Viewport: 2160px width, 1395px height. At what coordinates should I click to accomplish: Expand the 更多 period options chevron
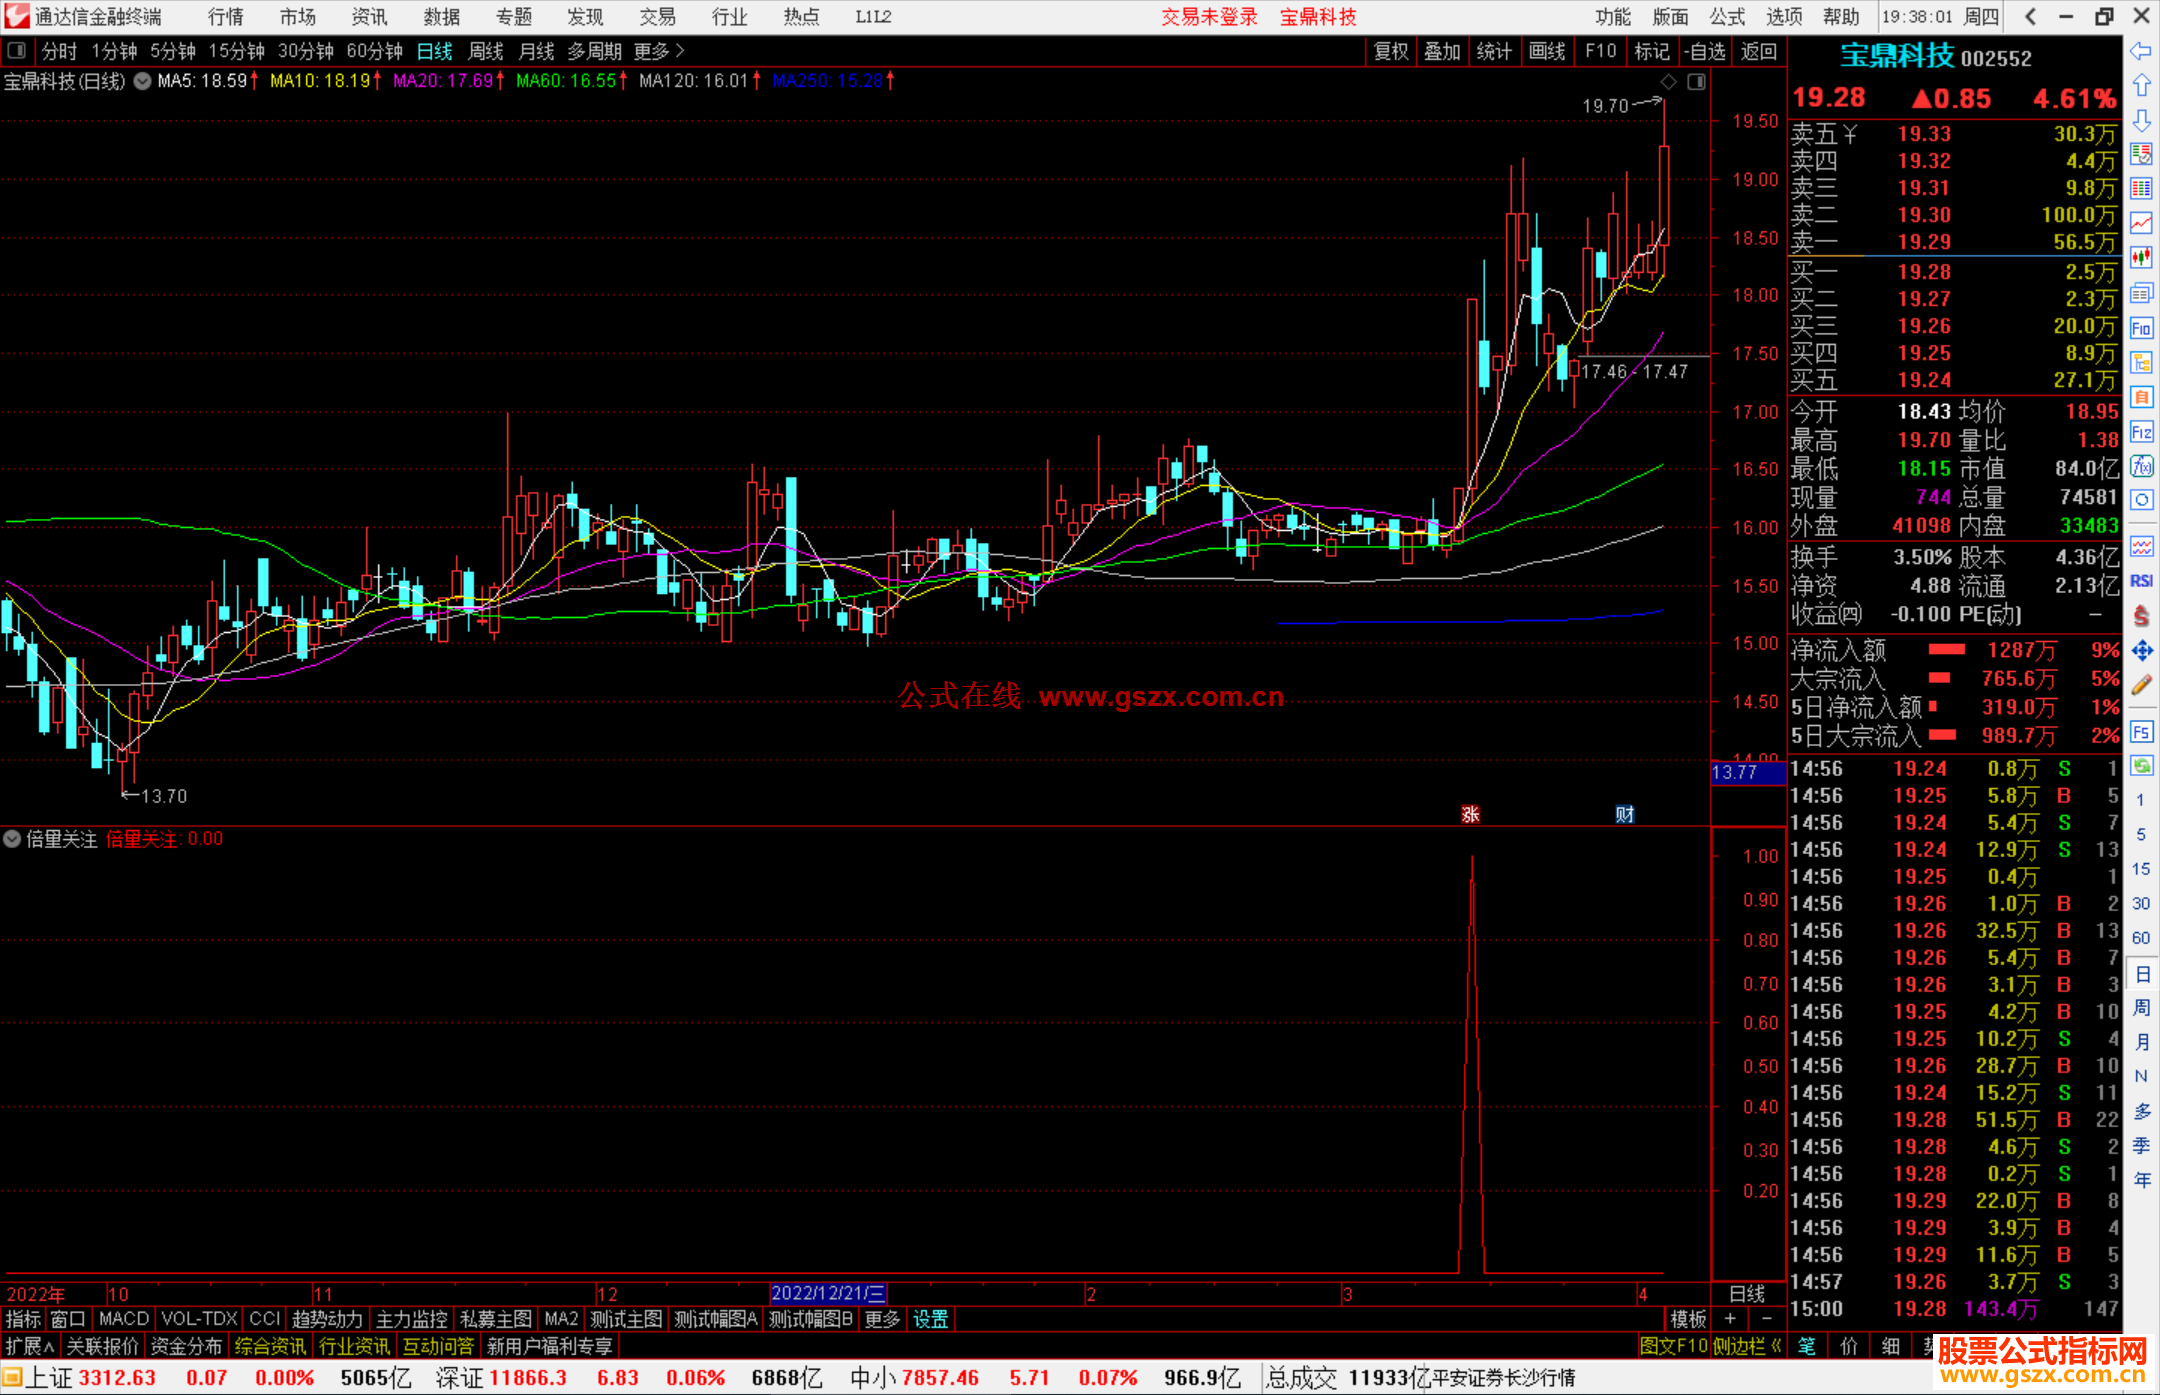(x=680, y=51)
